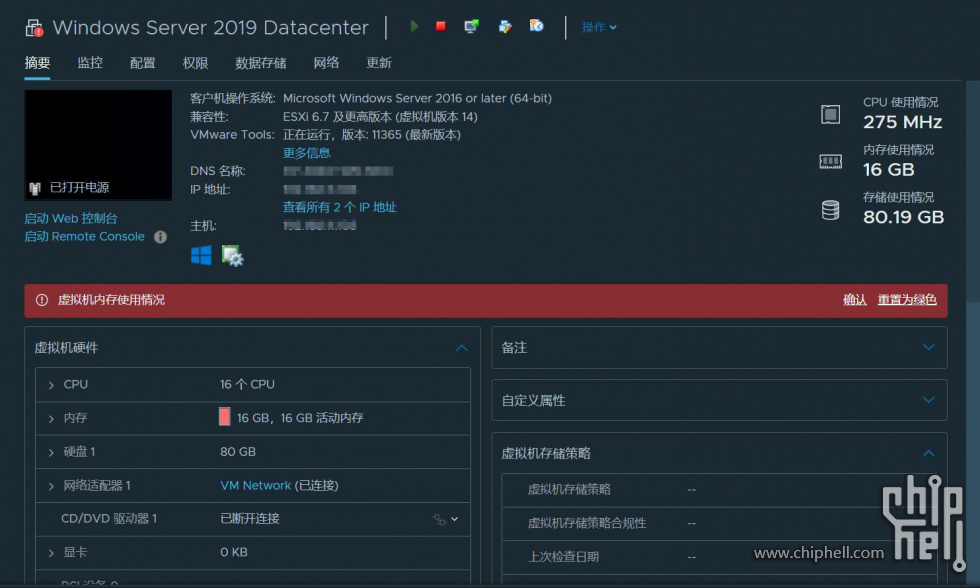Click the 0 KB video card value
The height and width of the screenshot is (588, 980).
click(x=234, y=552)
